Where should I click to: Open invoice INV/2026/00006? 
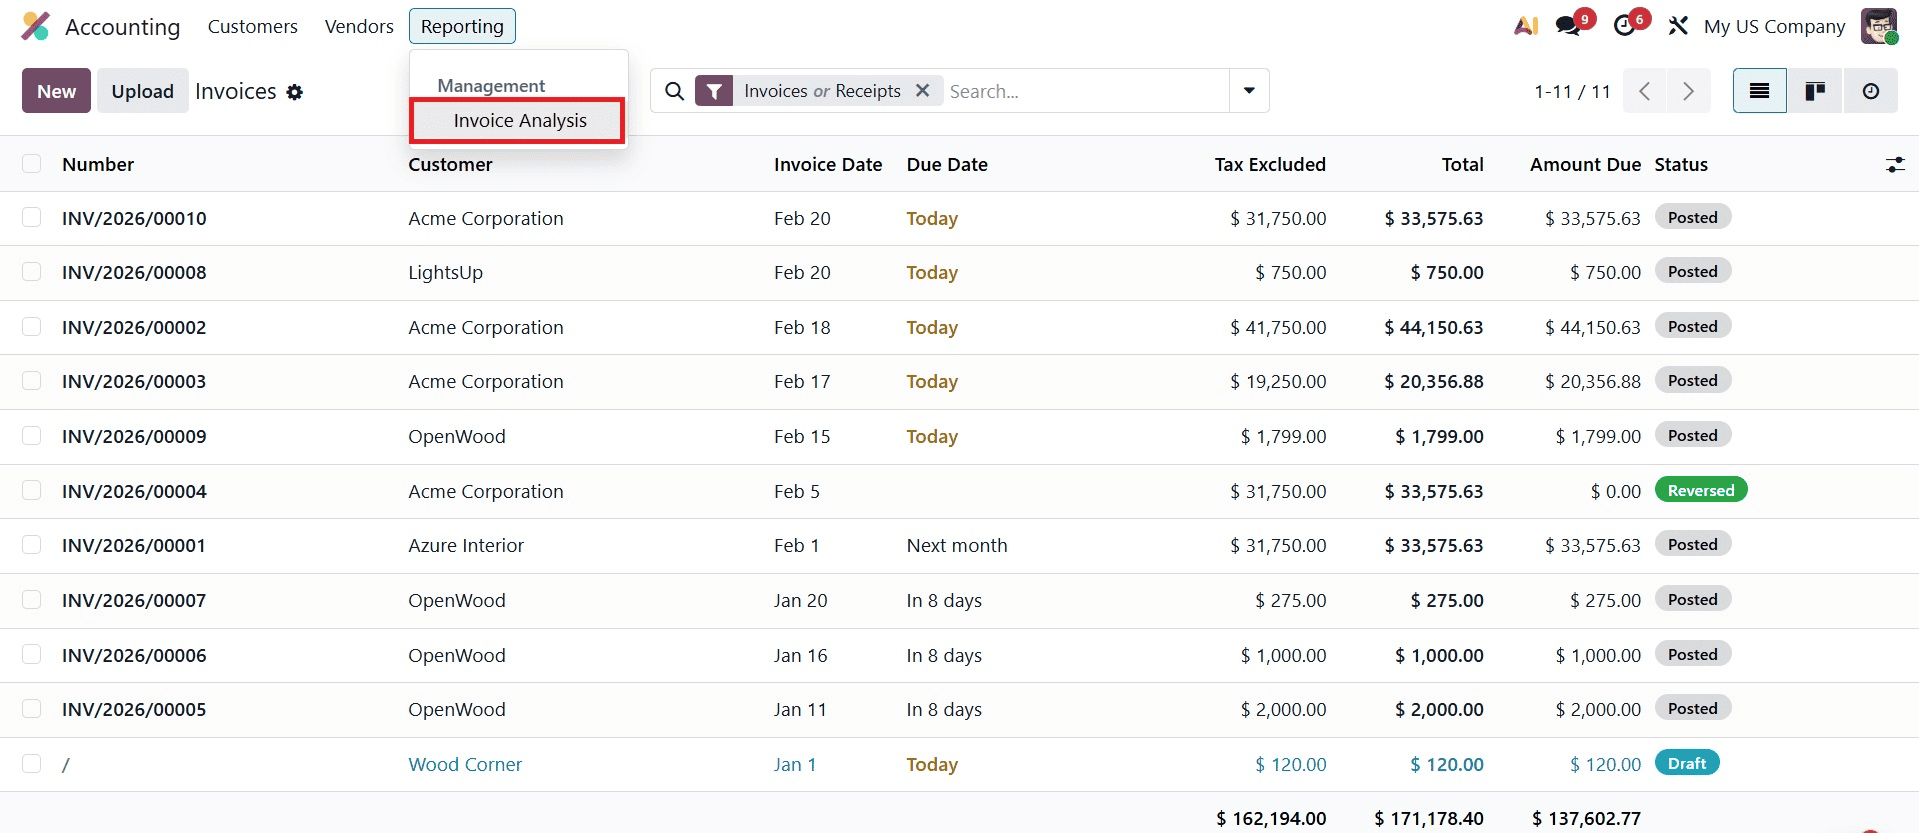point(134,655)
